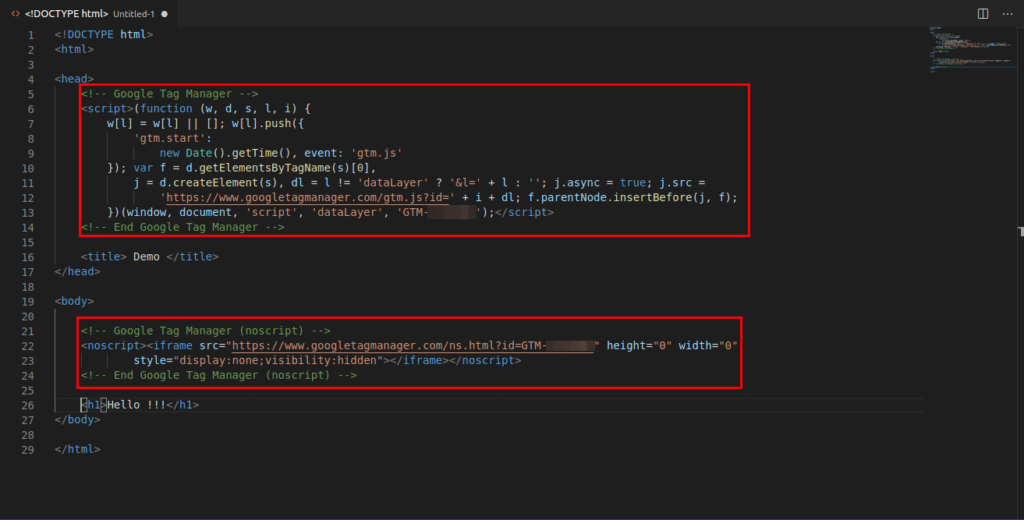Click the 'Hello !!!' heading text

coord(136,404)
